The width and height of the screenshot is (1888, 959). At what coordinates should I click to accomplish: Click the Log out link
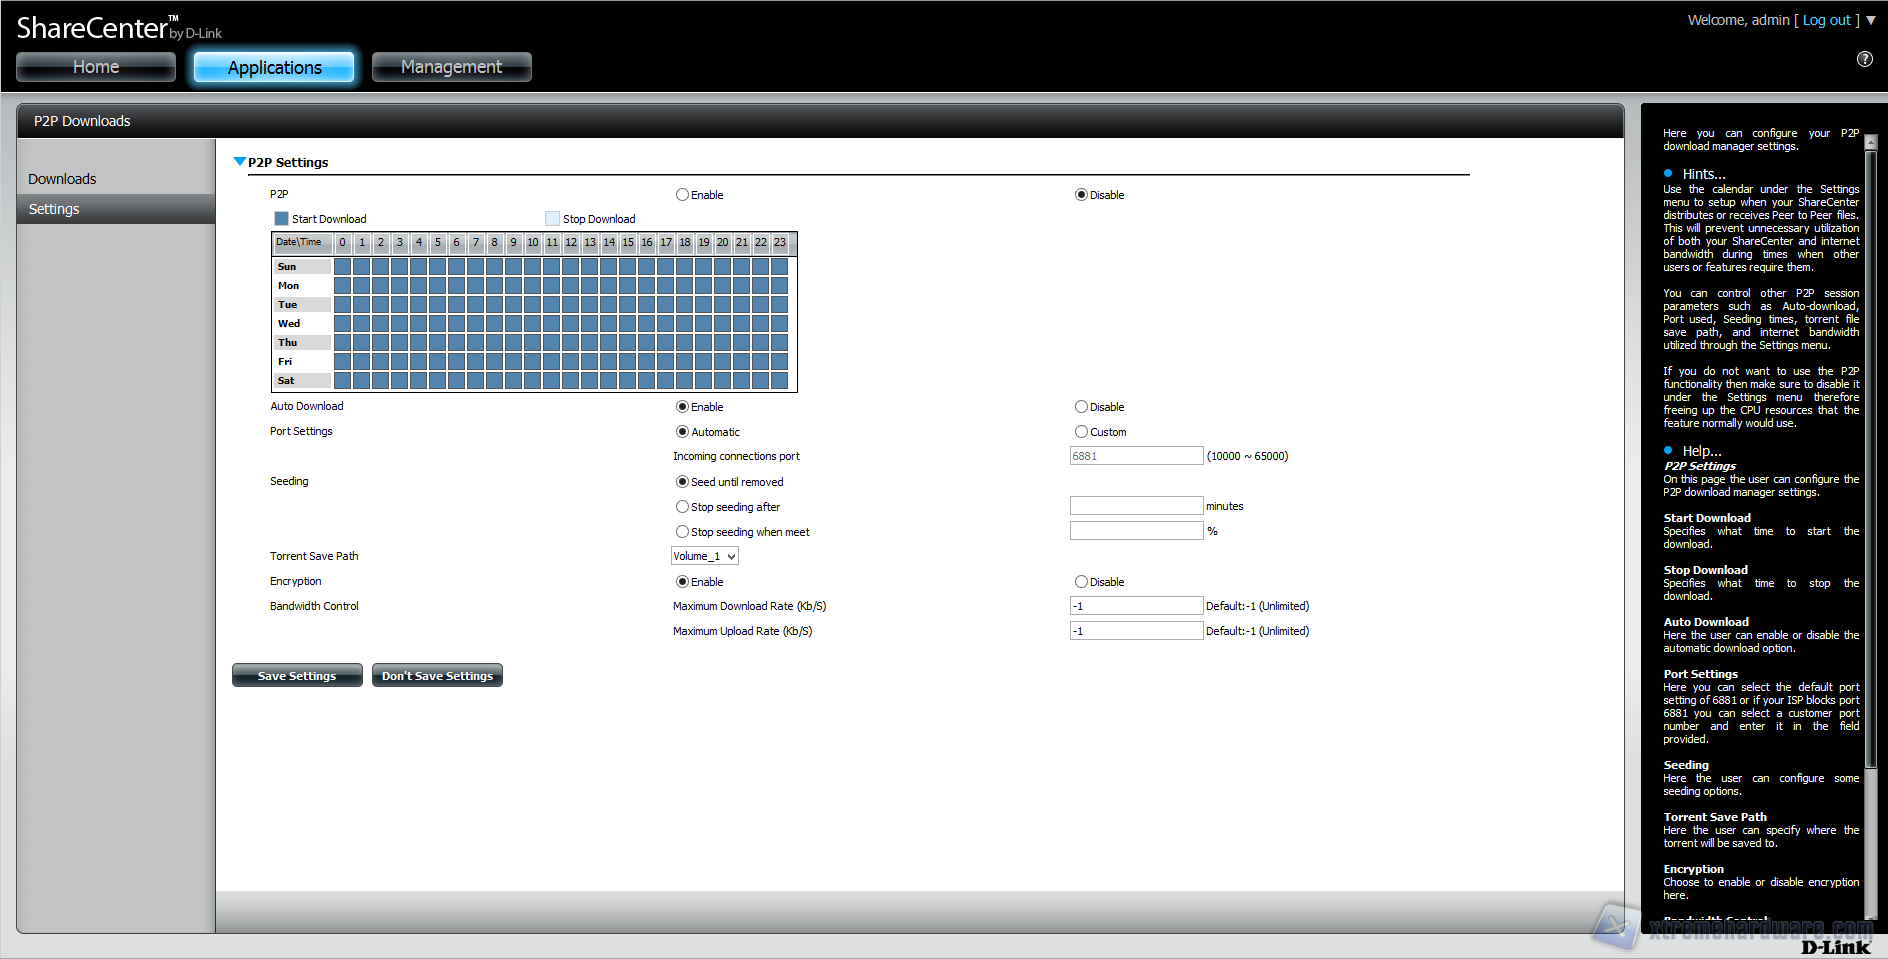[x=1826, y=20]
